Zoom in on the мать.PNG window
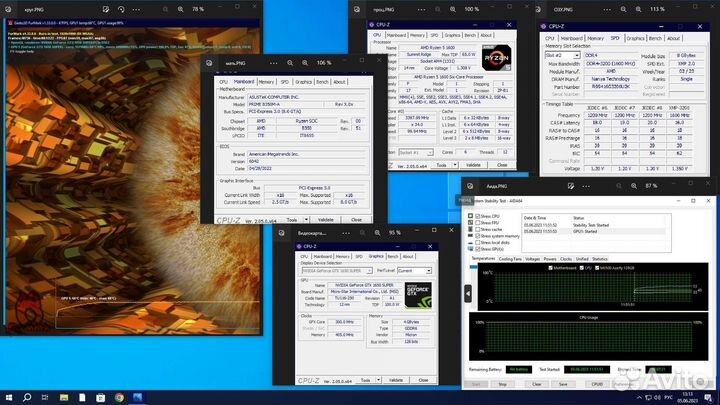Viewport: 720px width, 405px height. 305,63
